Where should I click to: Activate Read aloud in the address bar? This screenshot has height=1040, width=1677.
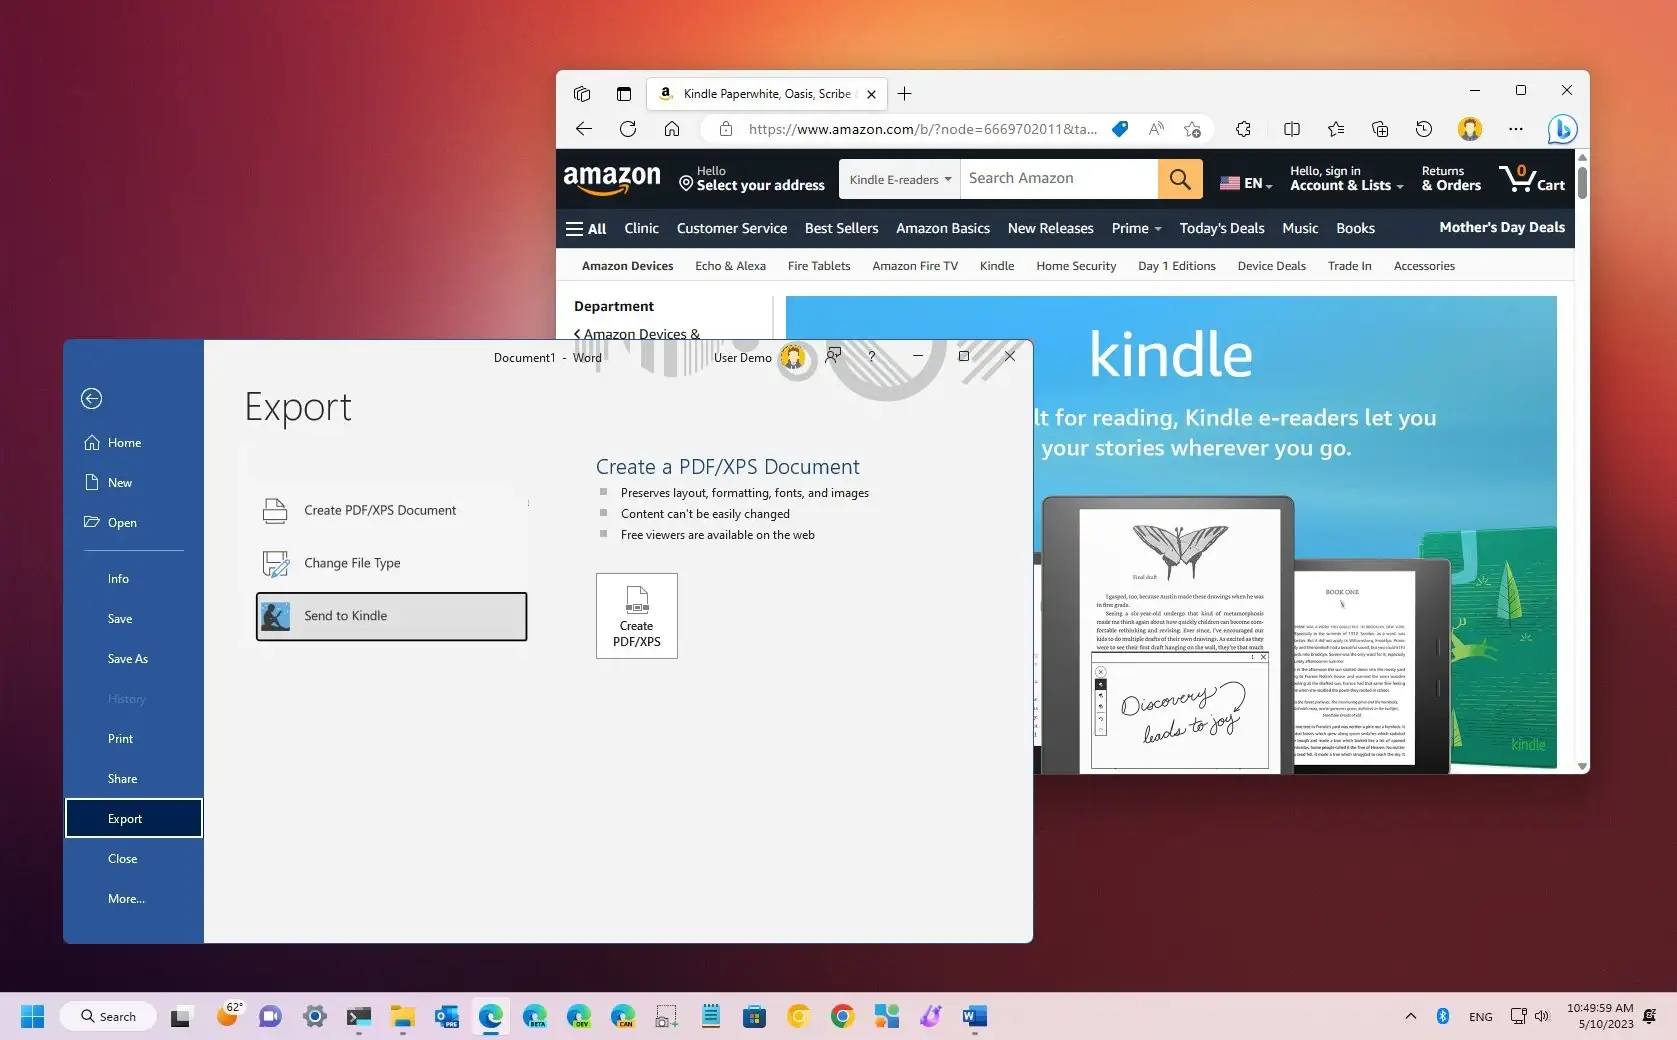(x=1155, y=129)
